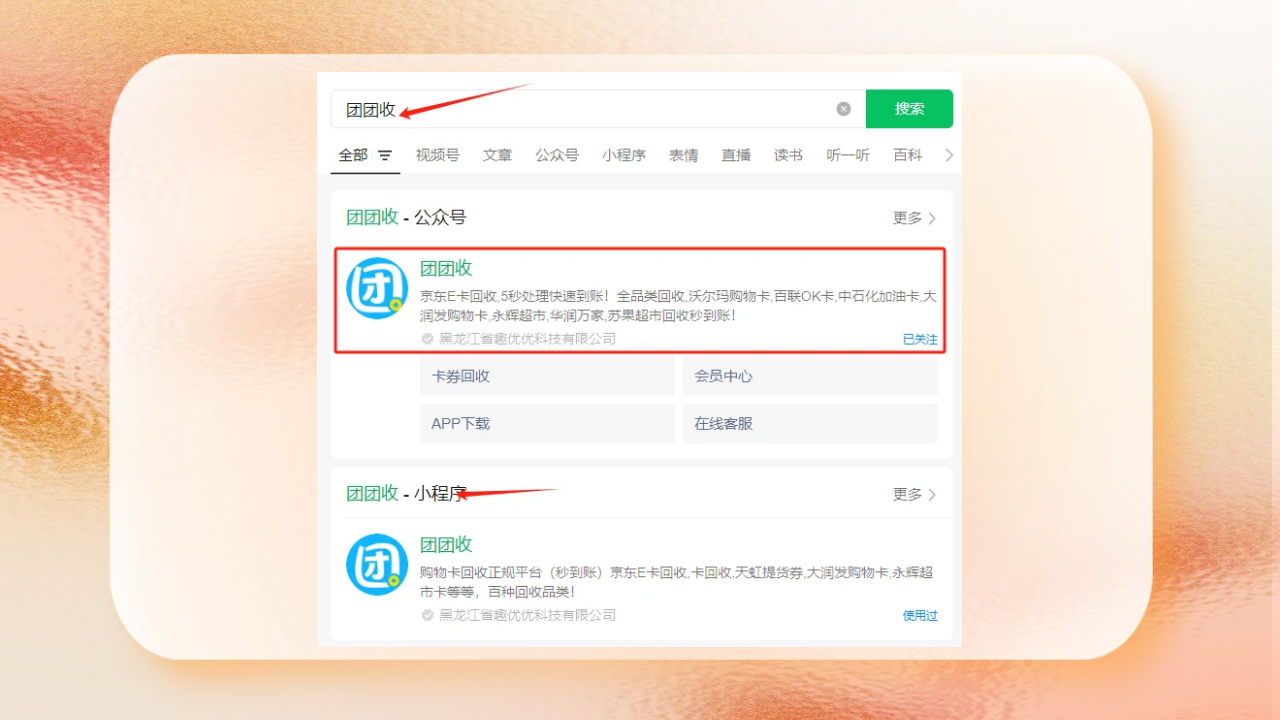Screen dimensions: 1280x720
Task: Switch to the 直播 tab
Action: [736, 155]
